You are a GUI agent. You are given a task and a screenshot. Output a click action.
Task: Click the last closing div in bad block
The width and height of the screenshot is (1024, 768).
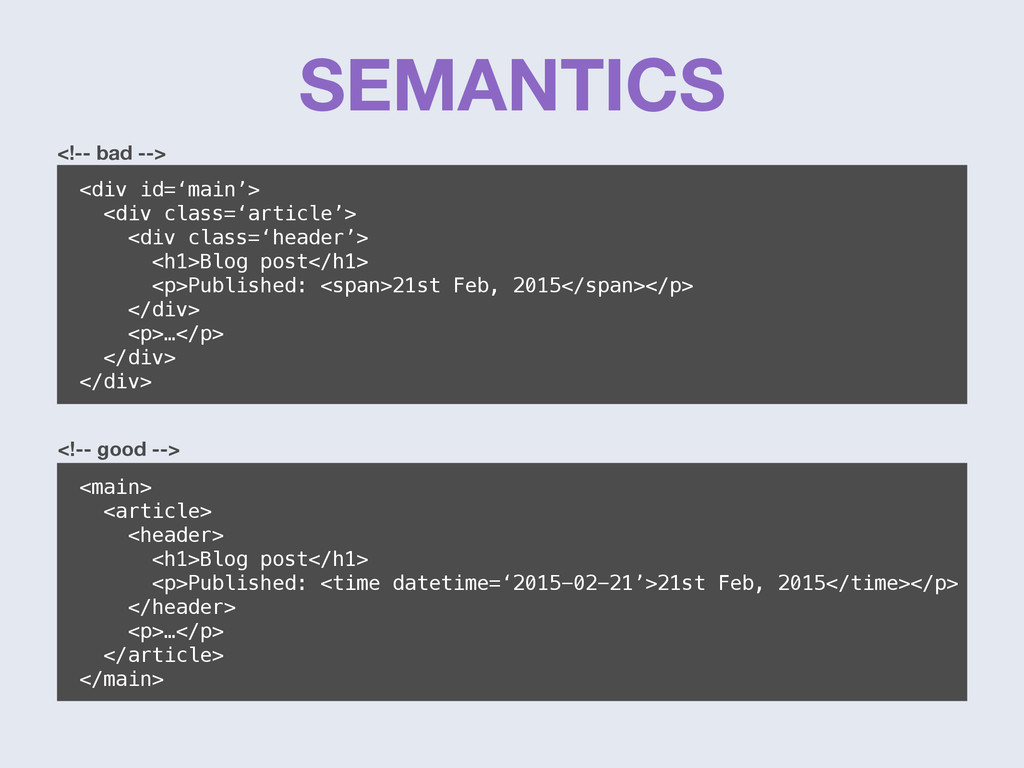click(116, 381)
